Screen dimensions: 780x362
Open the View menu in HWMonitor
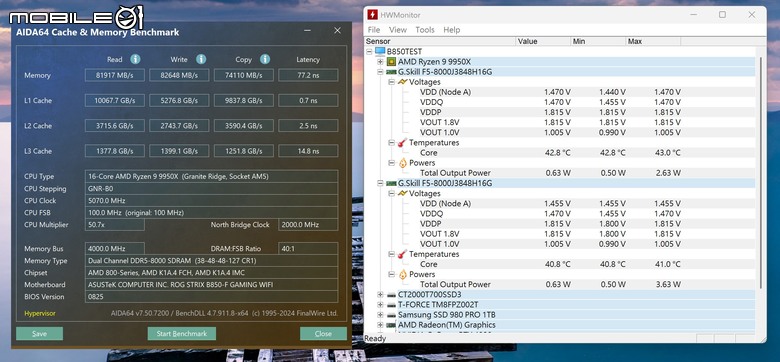click(x=397, y=30)
